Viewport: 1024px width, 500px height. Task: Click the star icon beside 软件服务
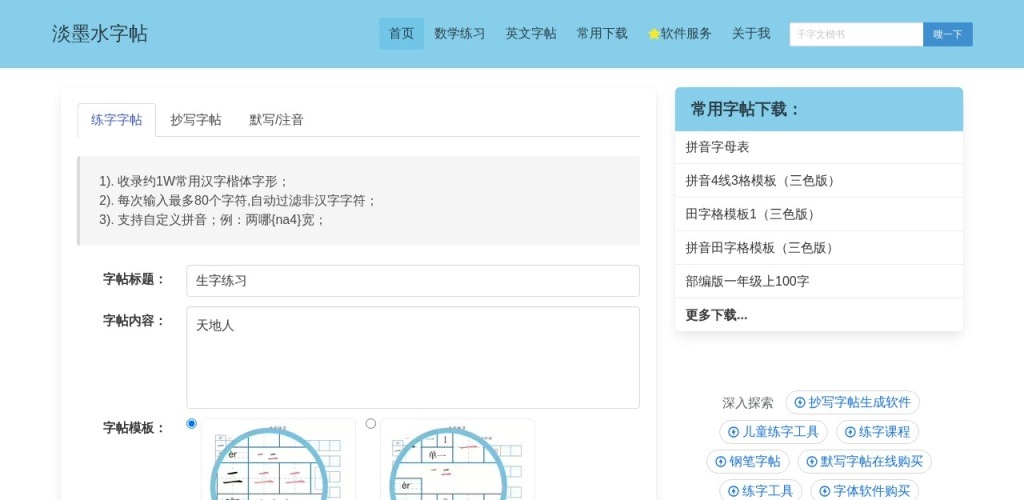pyautogui.click(x=654, y=34)
